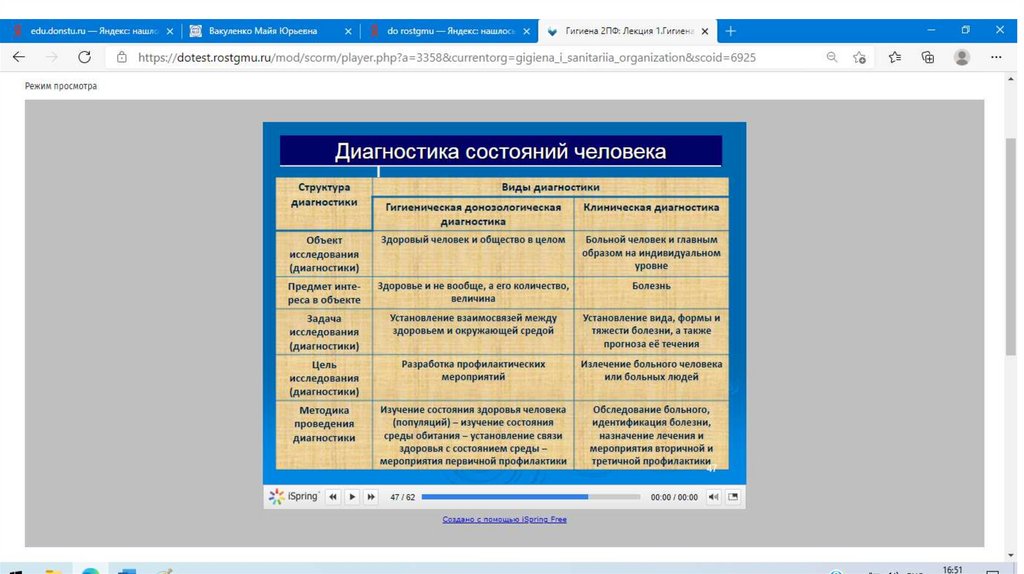Click the 00:00 / 00:00 time display
The width and height of the screenshot is (1024, 574).
pos(674,497)
